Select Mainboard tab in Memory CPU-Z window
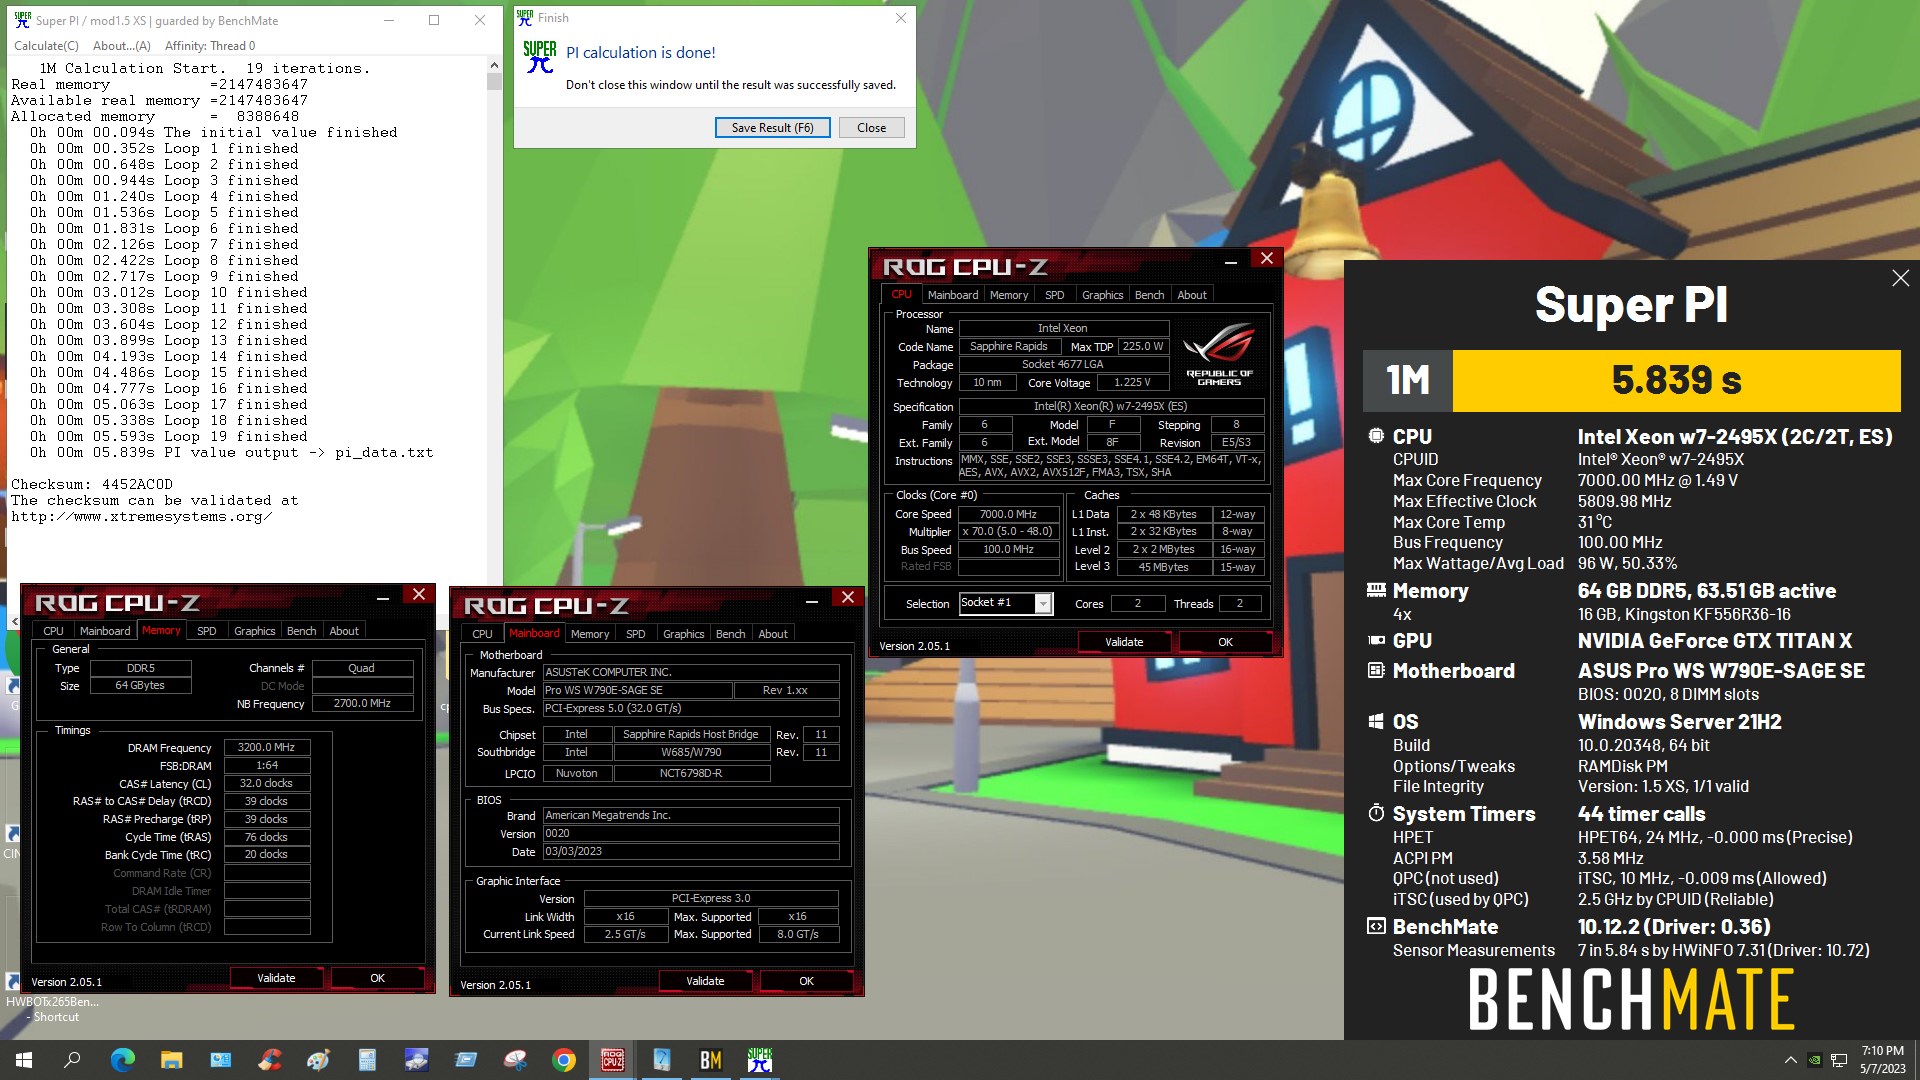 point(105,631)
